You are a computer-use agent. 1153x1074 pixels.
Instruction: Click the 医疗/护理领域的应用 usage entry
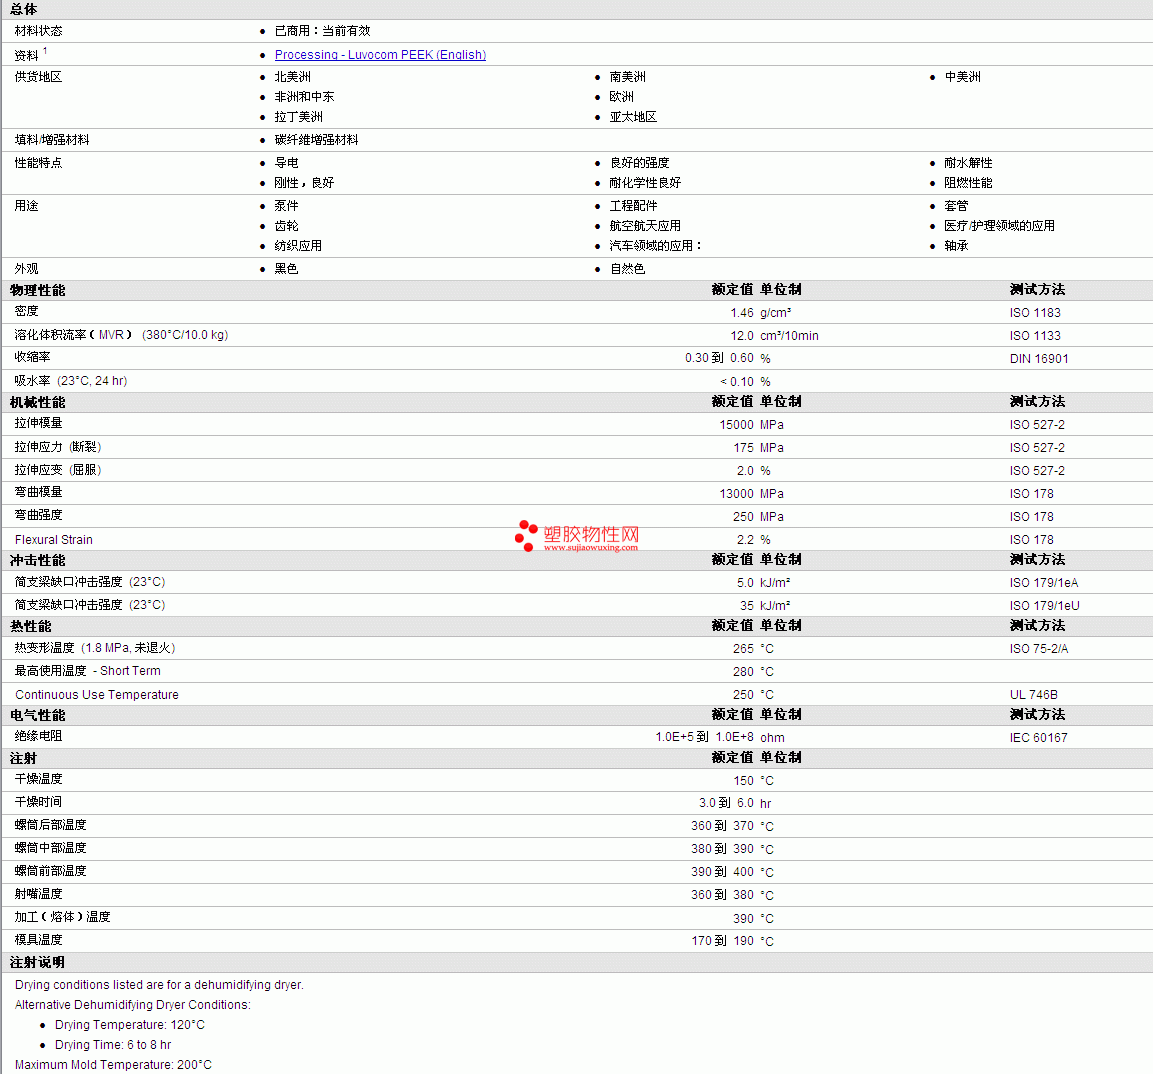pyautogui.click(x=999, y=226)
